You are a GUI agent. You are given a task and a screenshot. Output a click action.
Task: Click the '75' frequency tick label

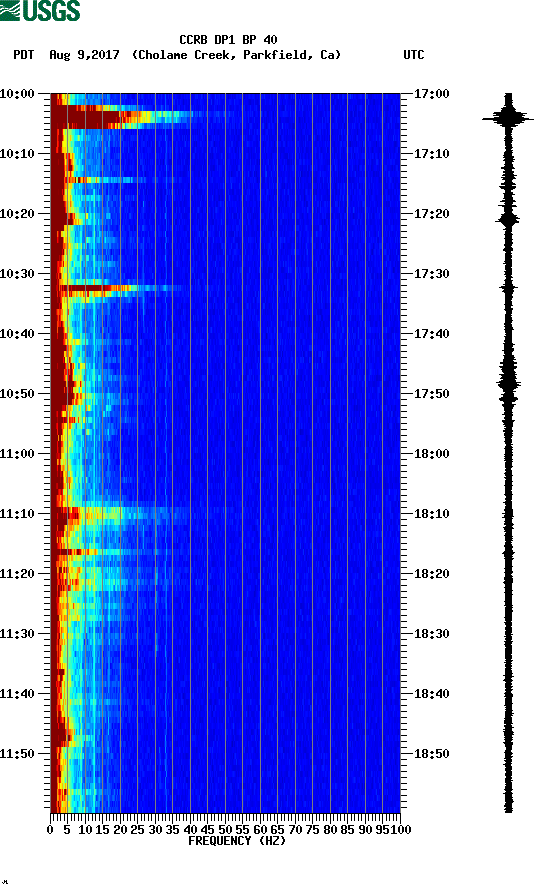(x=312, y=830)
